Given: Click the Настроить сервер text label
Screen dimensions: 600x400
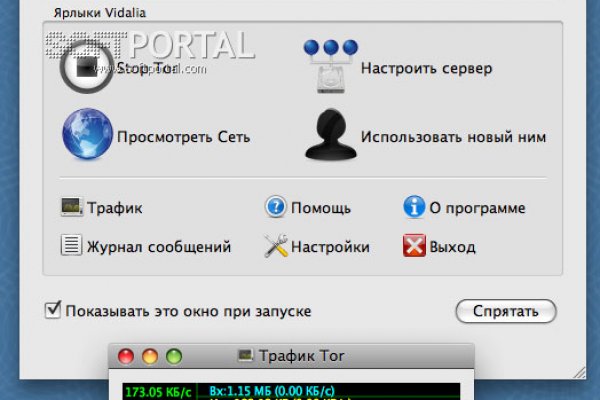Looking at the screenshot, I should [x=426, y=68].
